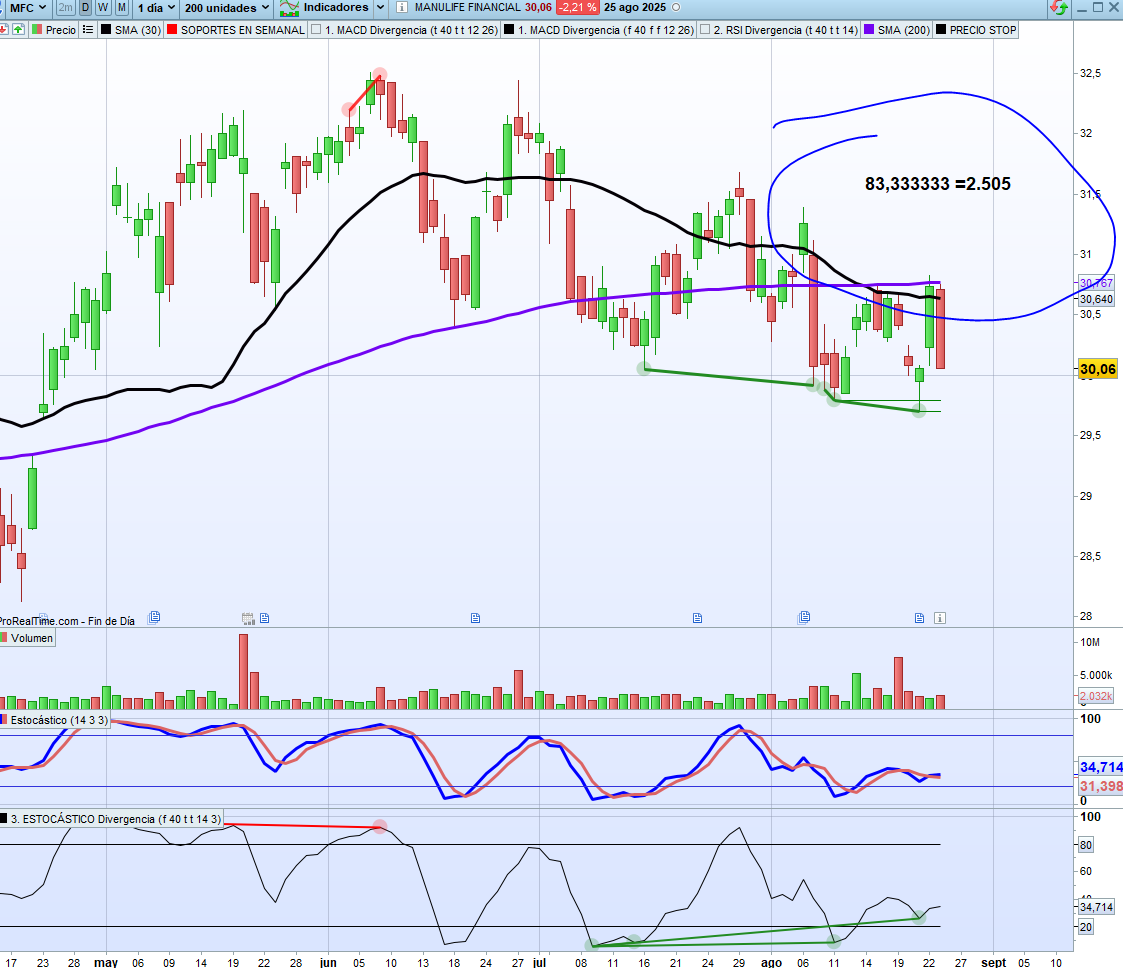Toggle 2. RSI Divergencia checkbox

[x=705, y=29]
